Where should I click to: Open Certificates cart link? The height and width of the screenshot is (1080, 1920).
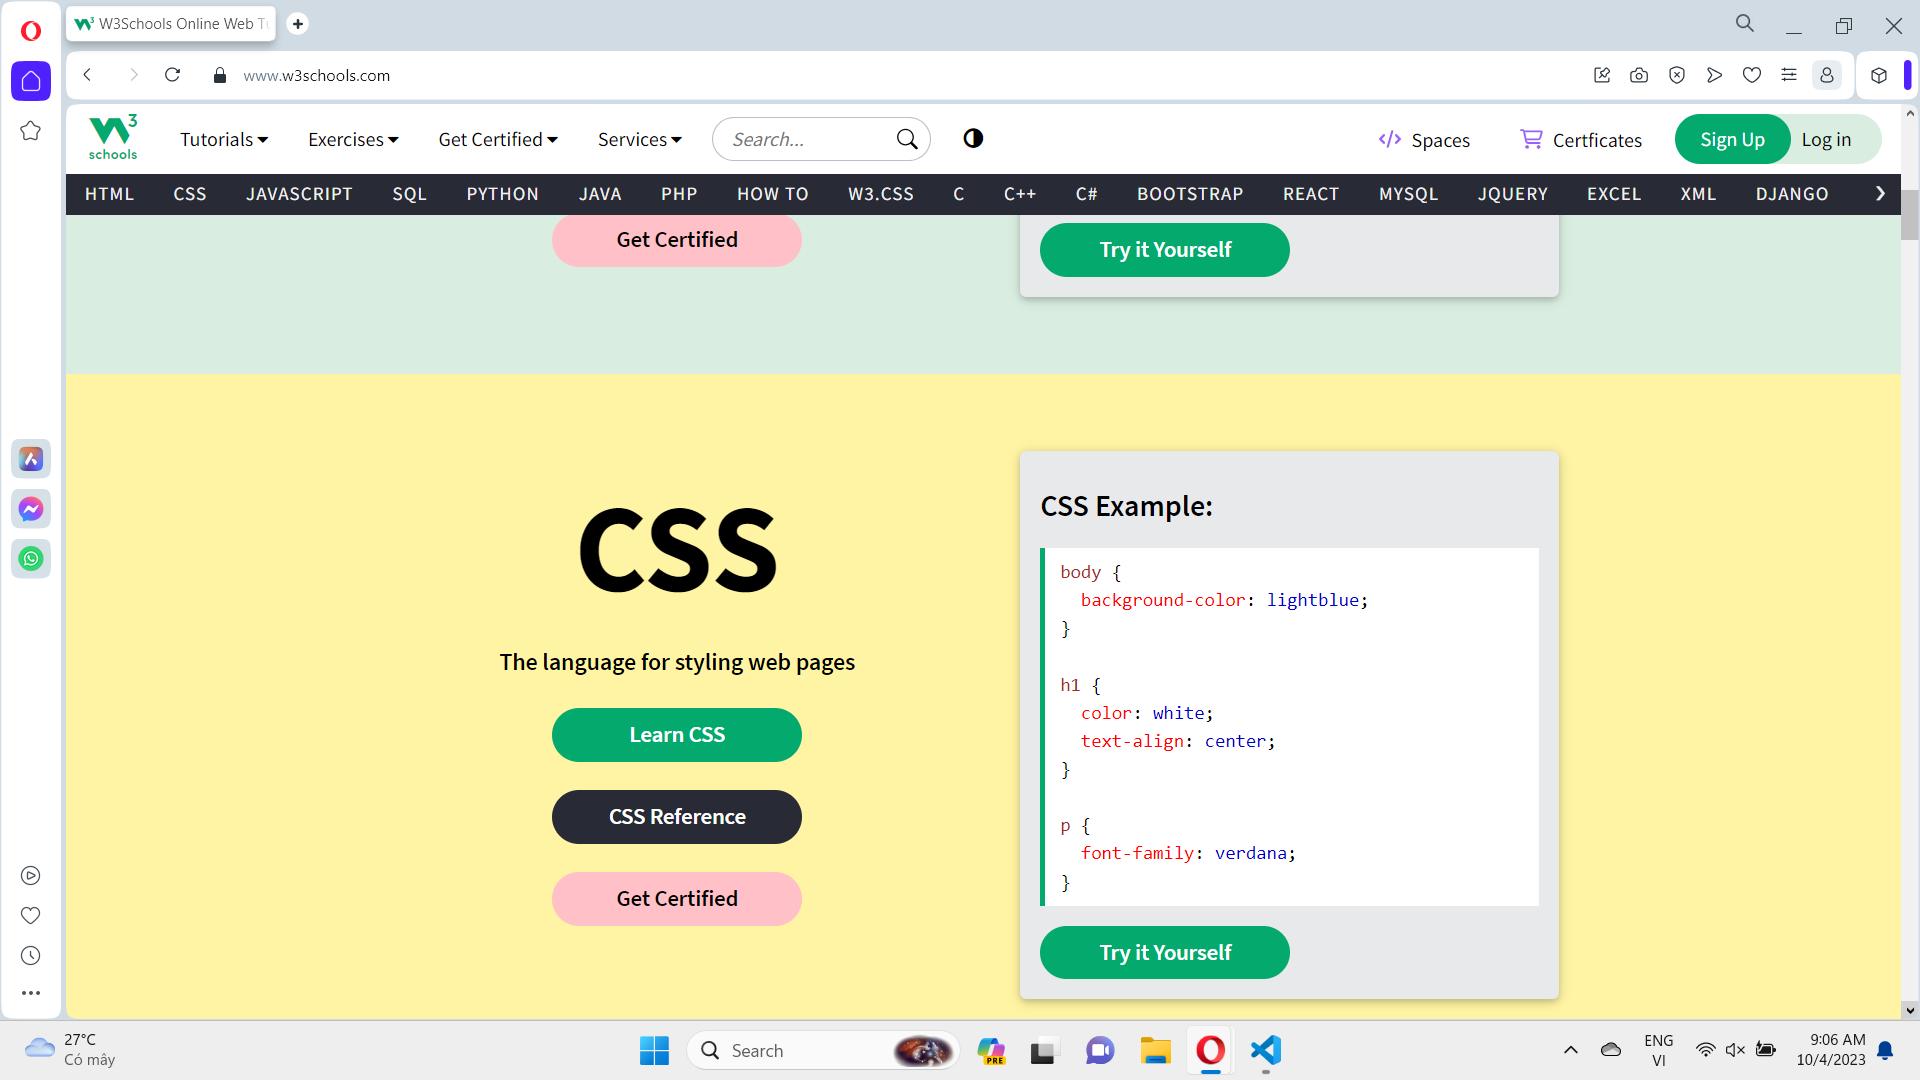[x=1581, y=140]
